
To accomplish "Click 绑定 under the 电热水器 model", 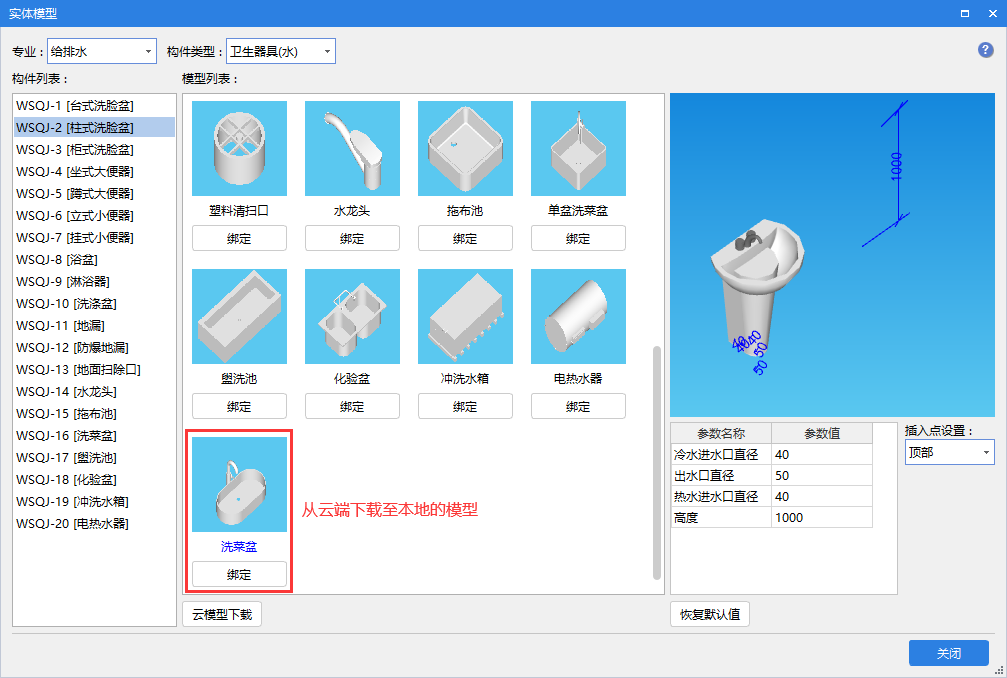I will point(578,406).
